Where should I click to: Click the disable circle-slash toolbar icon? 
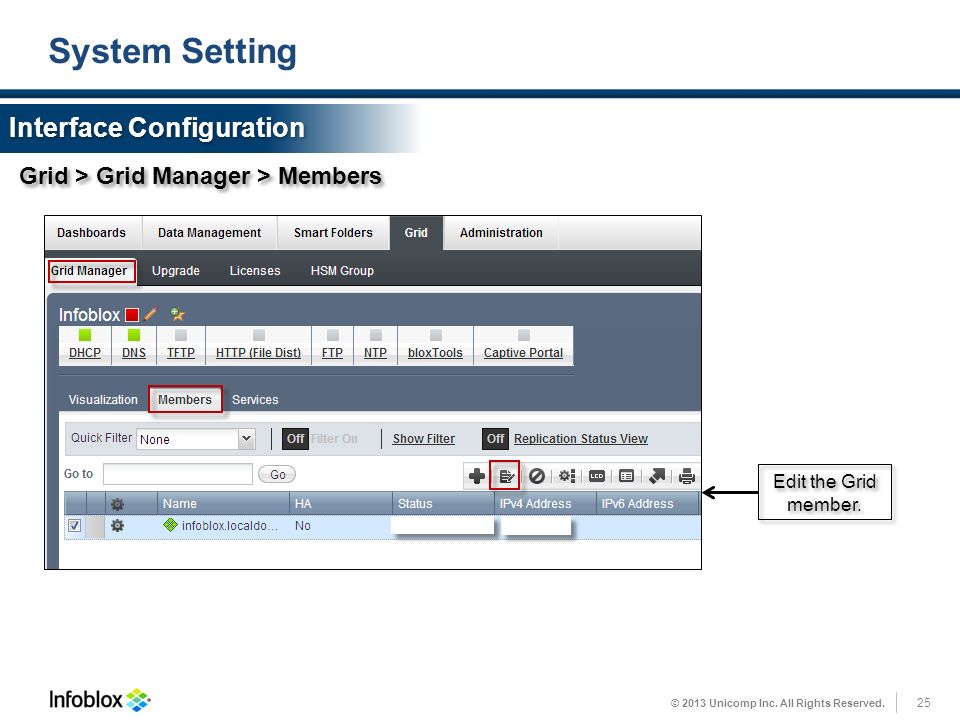537,476
